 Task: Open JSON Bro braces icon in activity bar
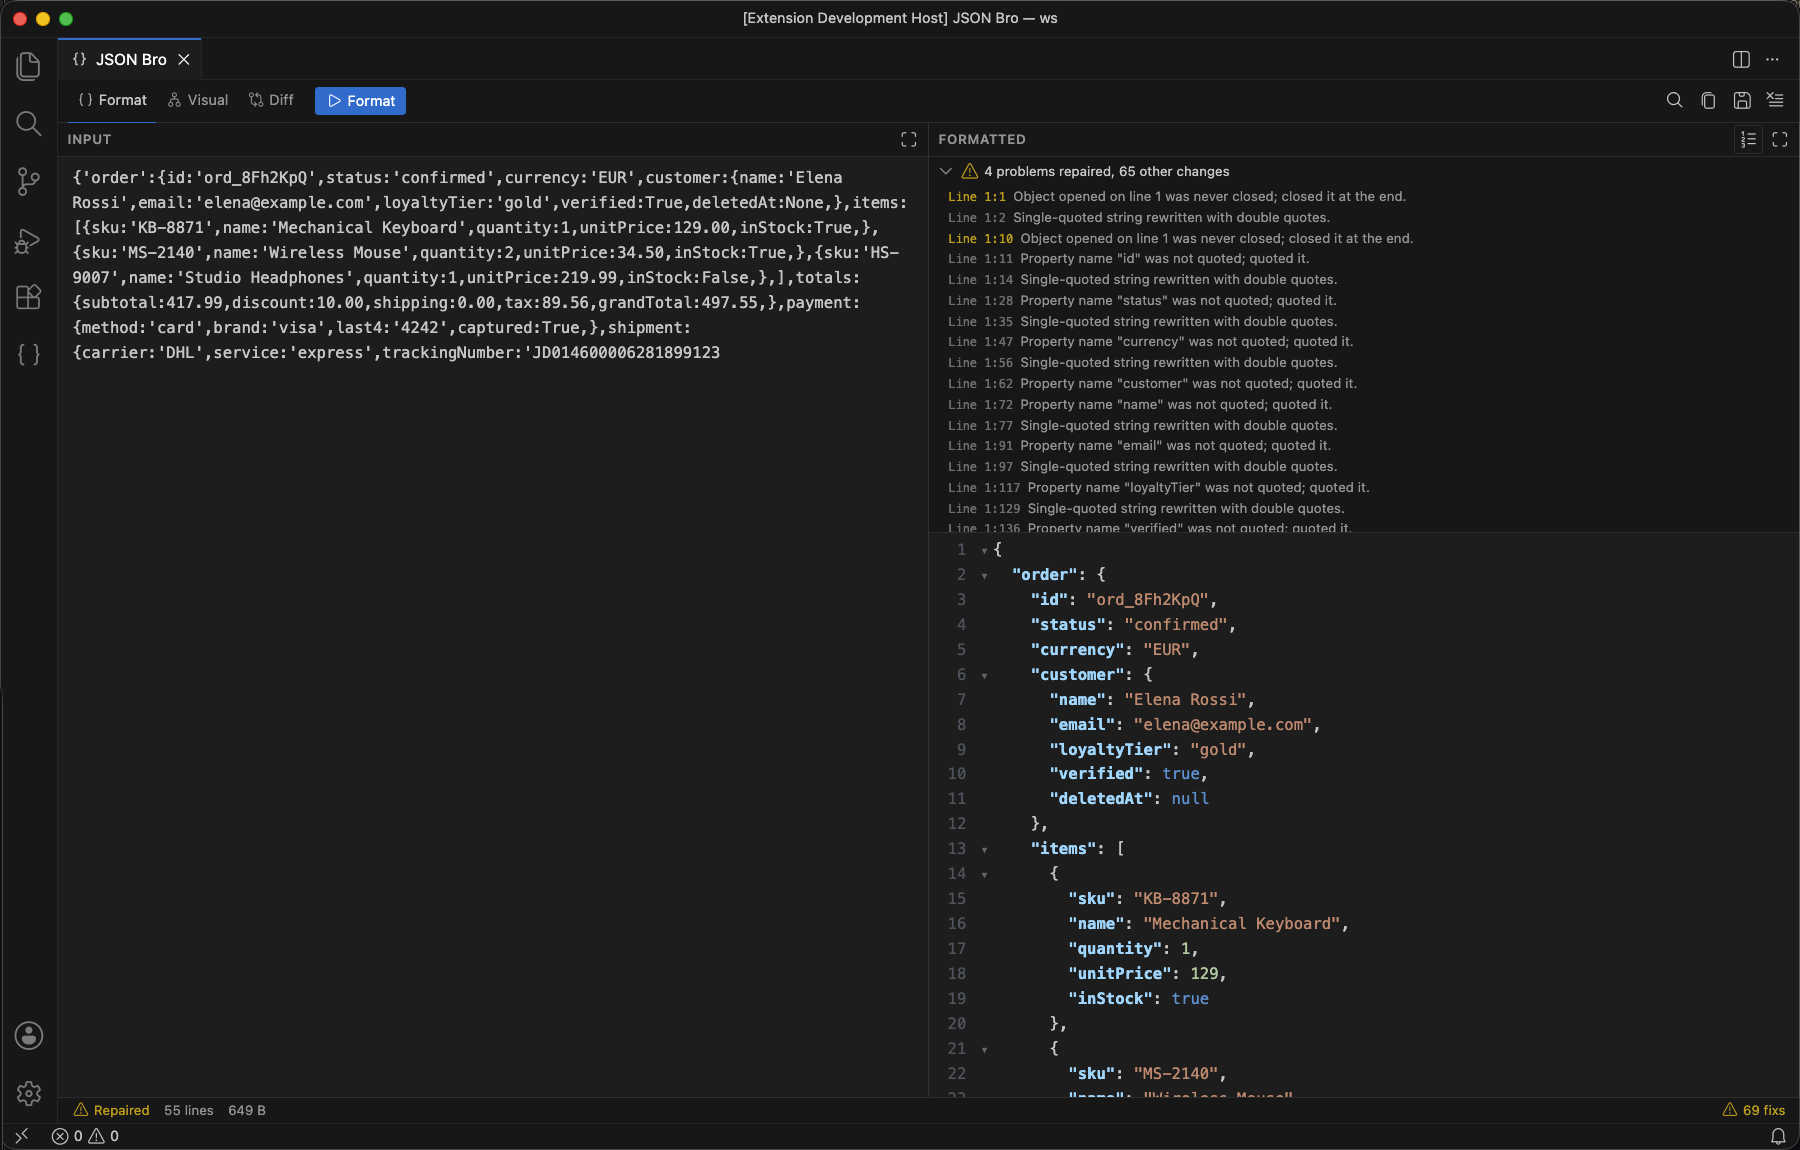(29, 354)
